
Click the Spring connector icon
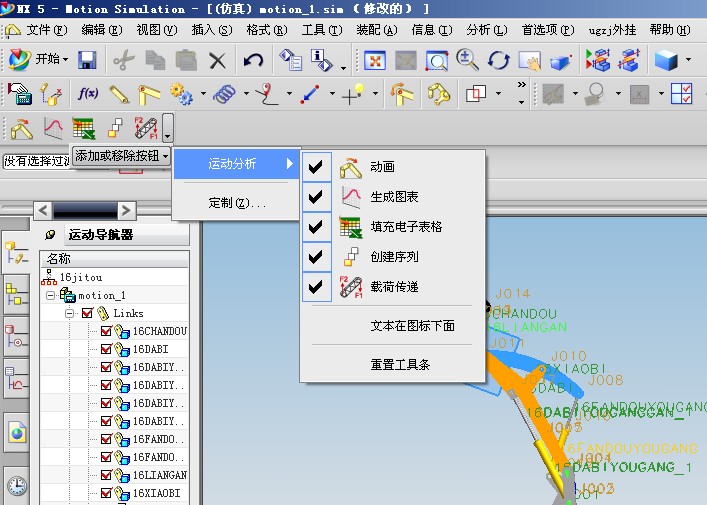(225, 94)
